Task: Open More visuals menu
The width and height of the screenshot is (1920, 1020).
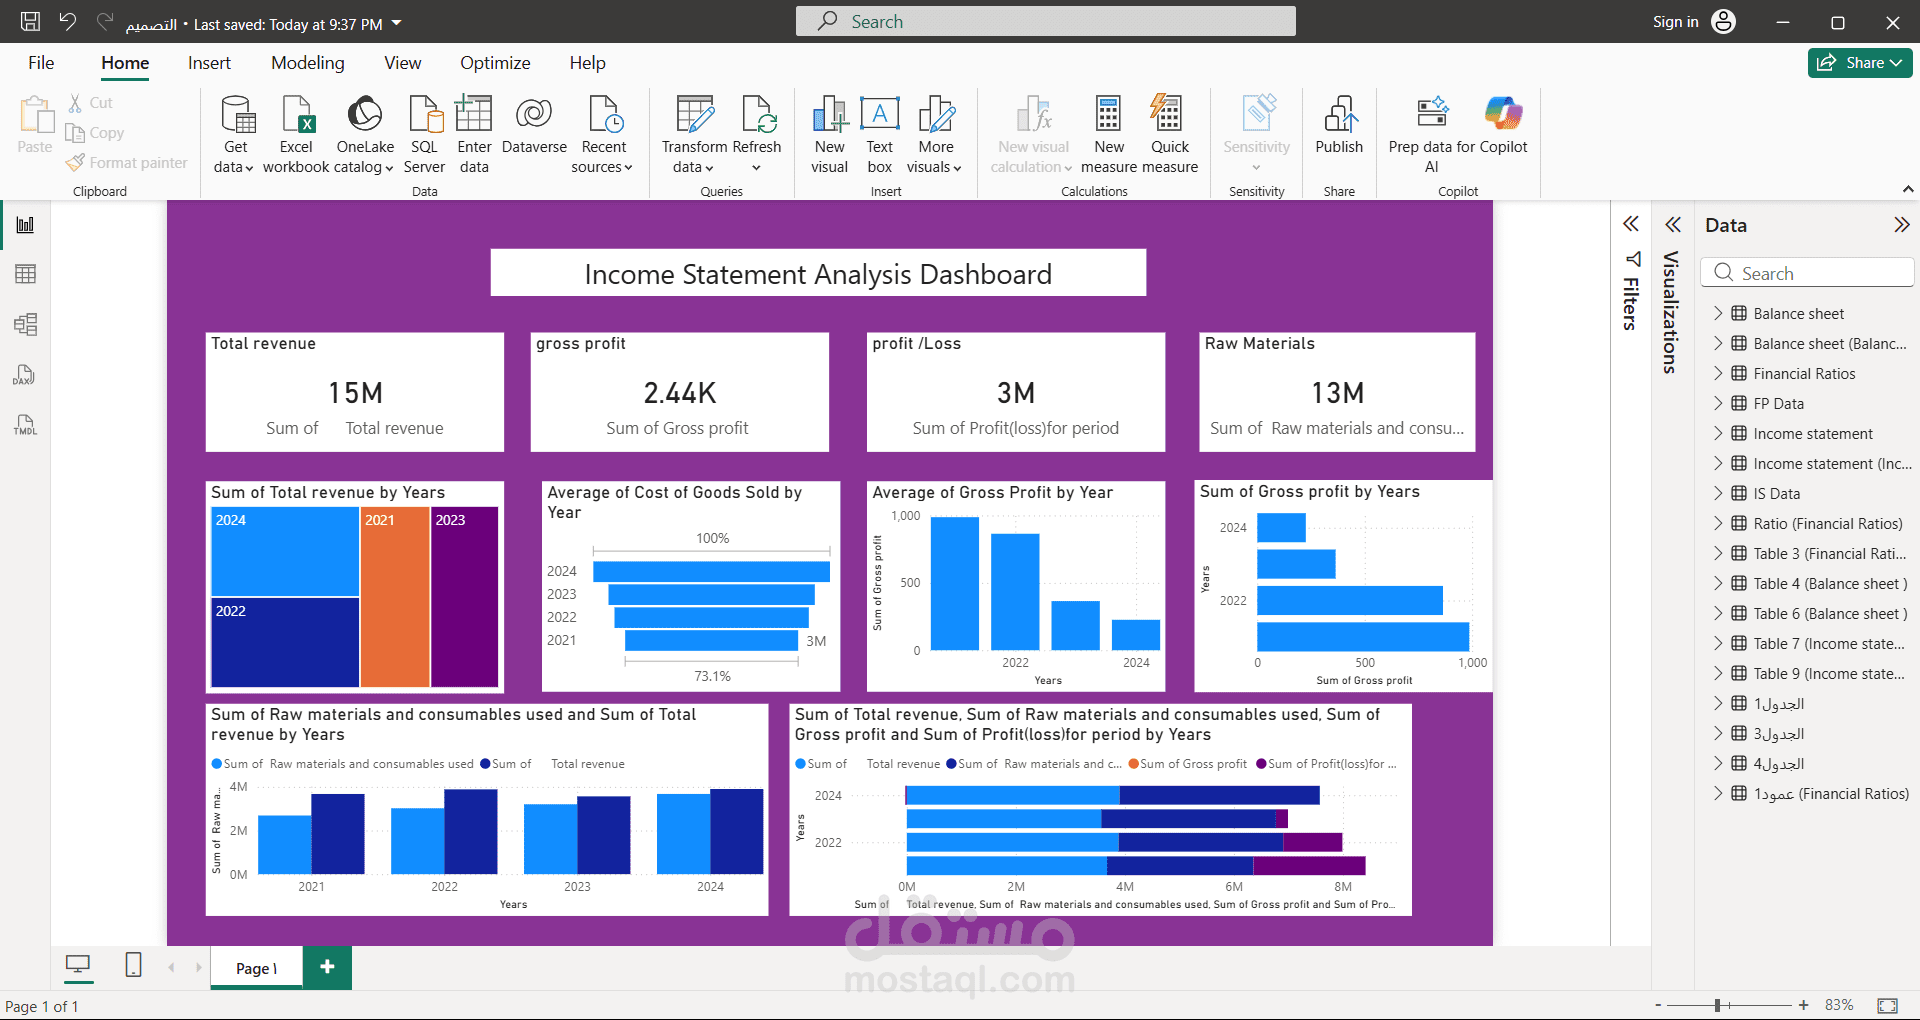Action: pyautogui.click(x=935, y=135)
